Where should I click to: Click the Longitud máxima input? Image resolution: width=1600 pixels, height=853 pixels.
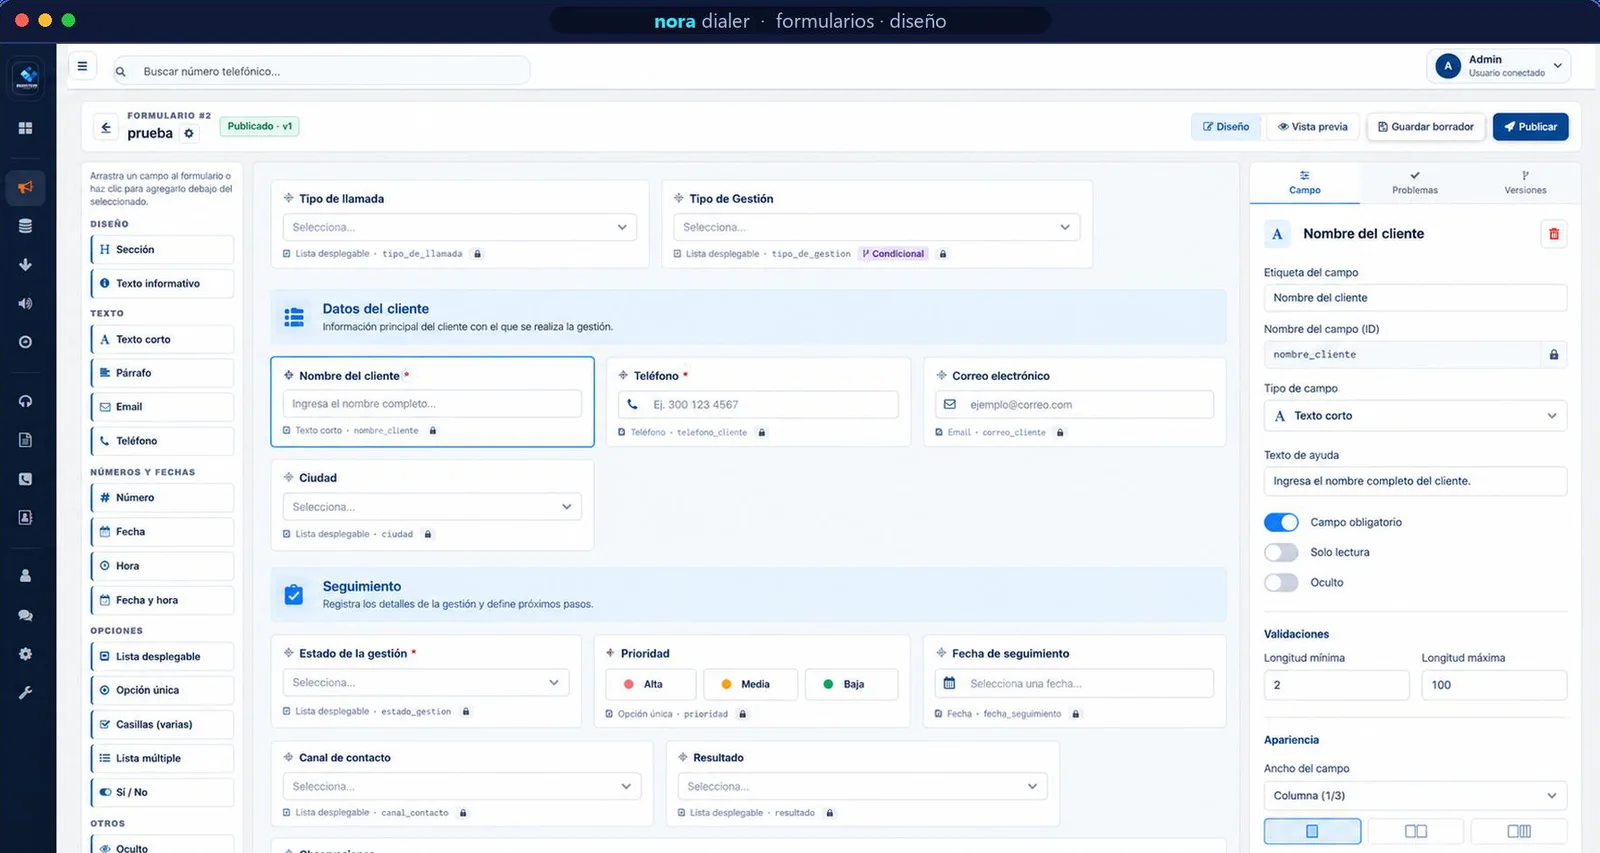pos(1494,685)
